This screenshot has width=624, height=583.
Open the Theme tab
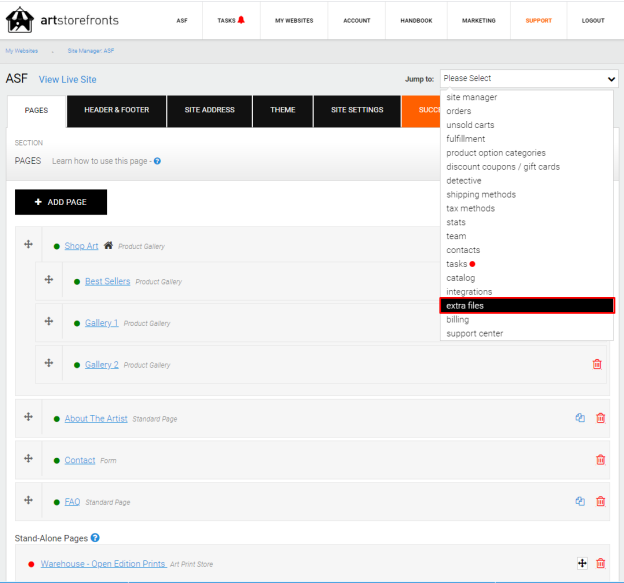283,110
